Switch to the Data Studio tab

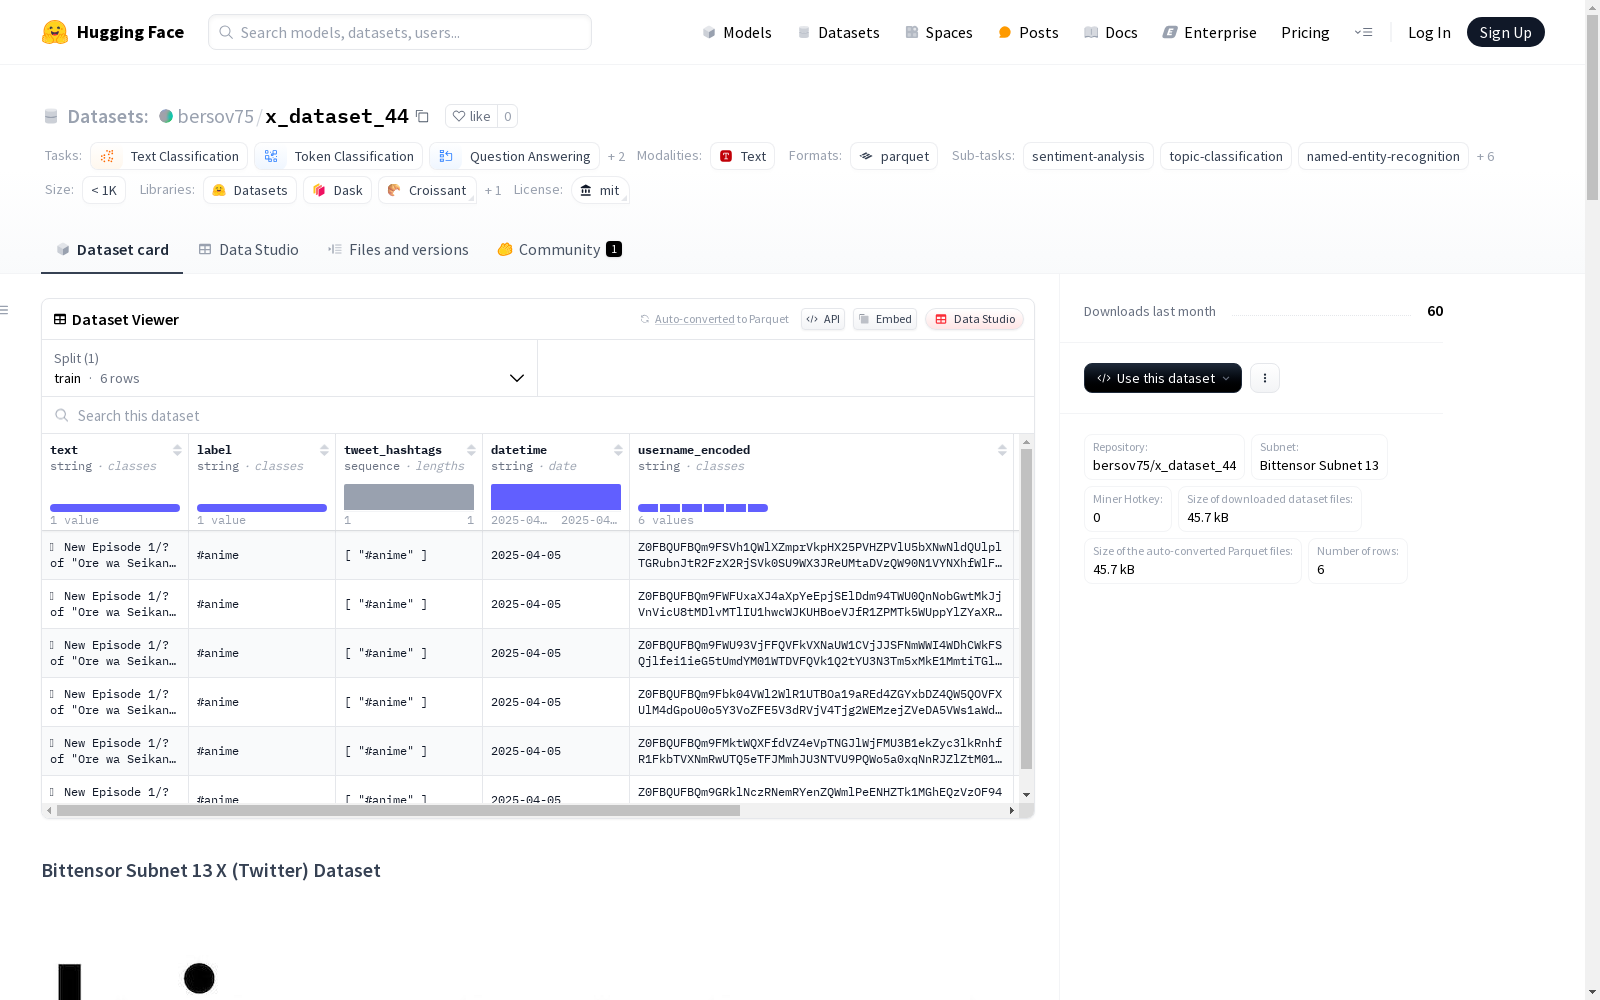[x=248, y=250]
